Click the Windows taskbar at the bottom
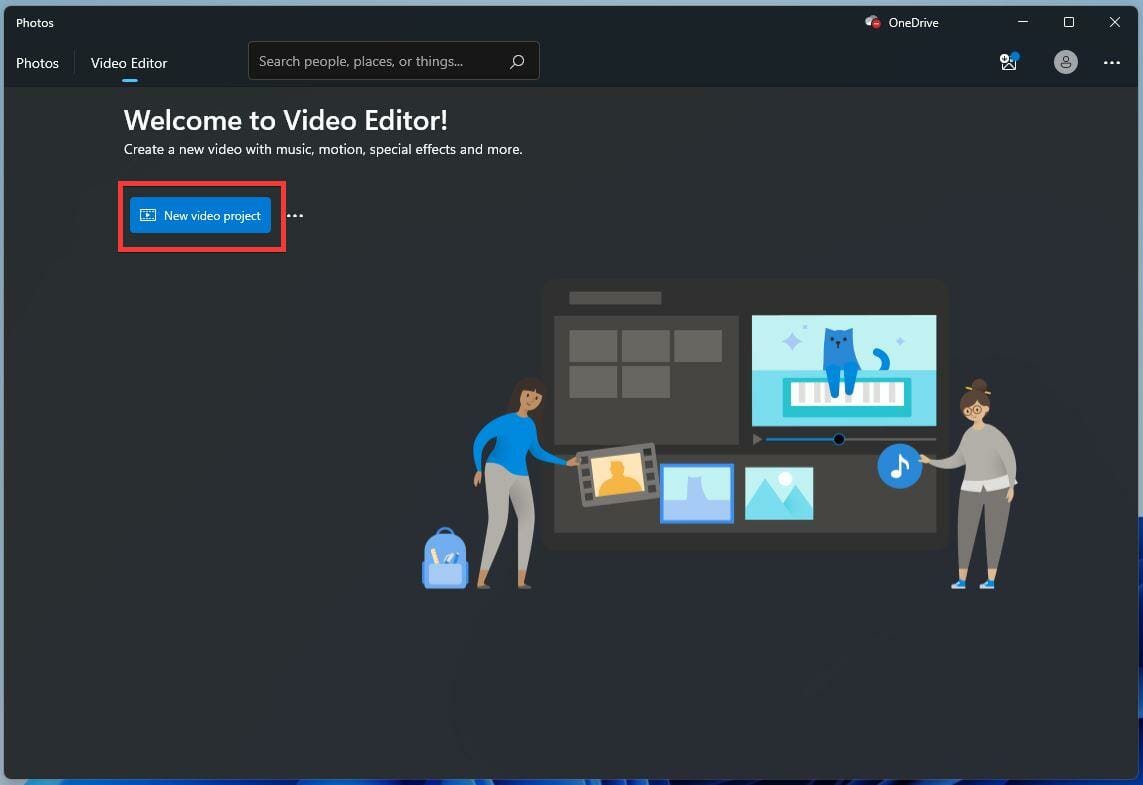Screen dimensions: 1143x785 point(571,778)
